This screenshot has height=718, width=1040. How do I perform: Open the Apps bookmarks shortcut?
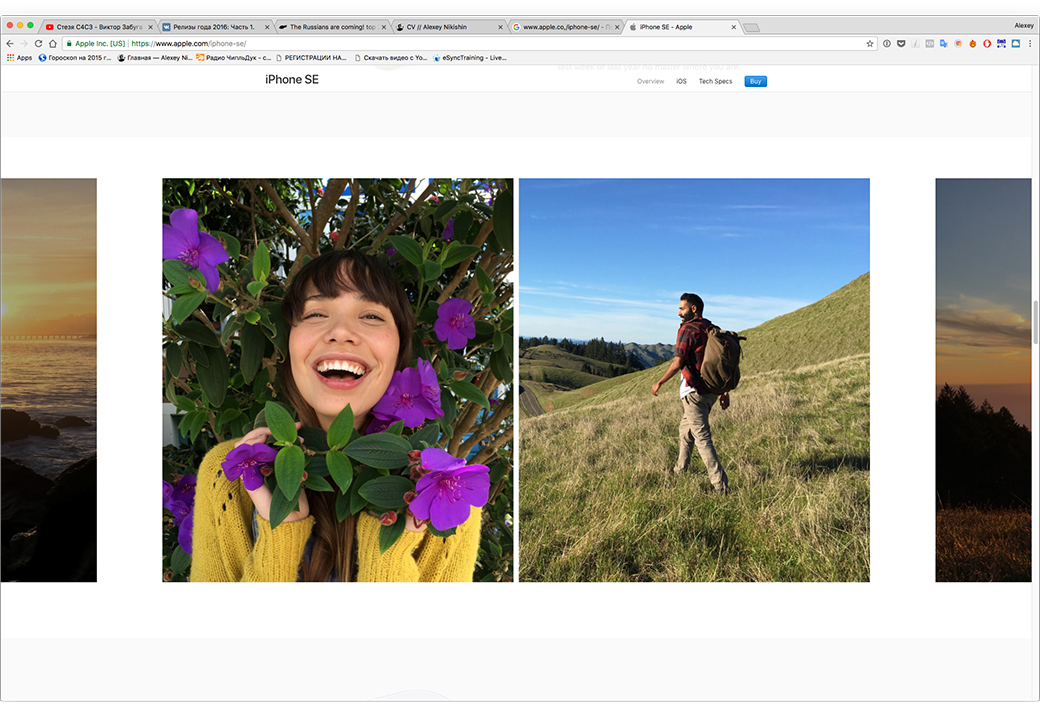19,58
